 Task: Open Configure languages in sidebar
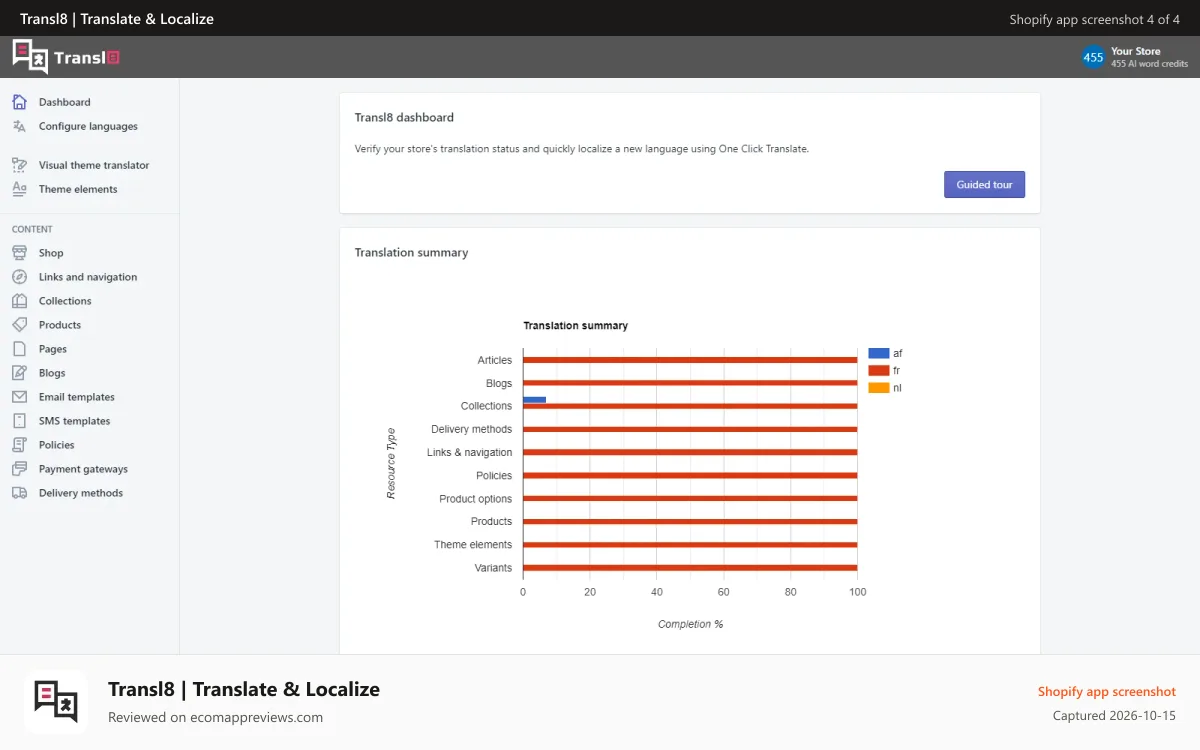click(88, 126)
